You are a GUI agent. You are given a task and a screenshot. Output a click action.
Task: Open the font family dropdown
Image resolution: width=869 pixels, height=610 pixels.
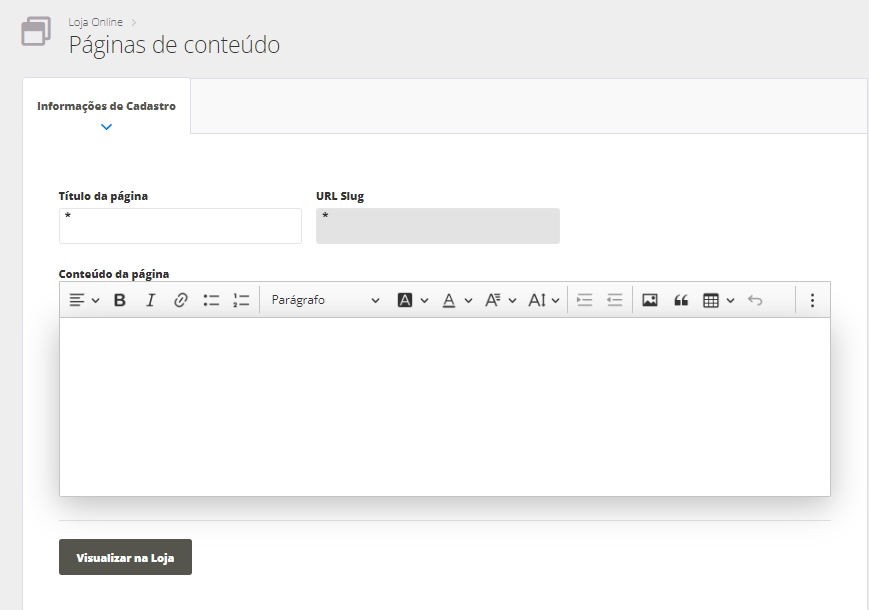point(500,300)
